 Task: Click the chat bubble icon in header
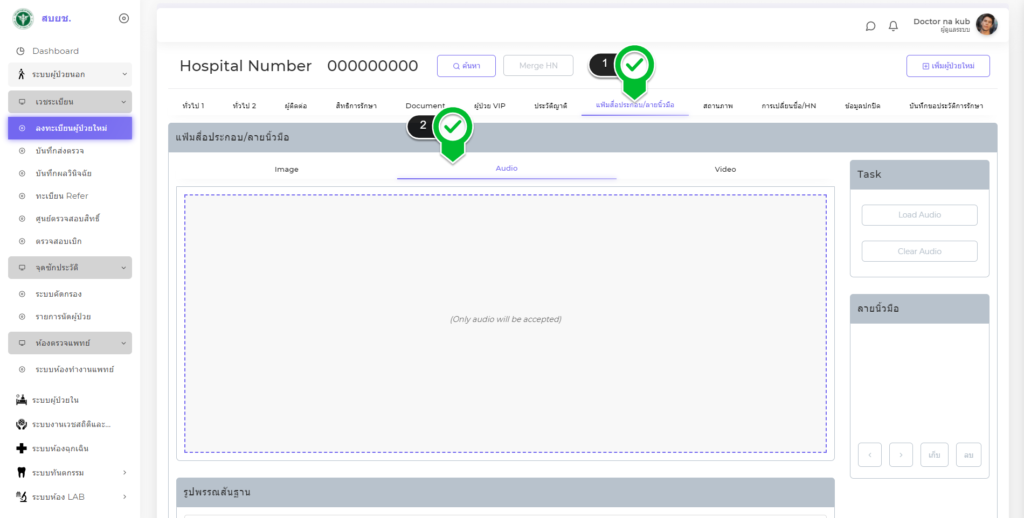click(x=870, y=26)
